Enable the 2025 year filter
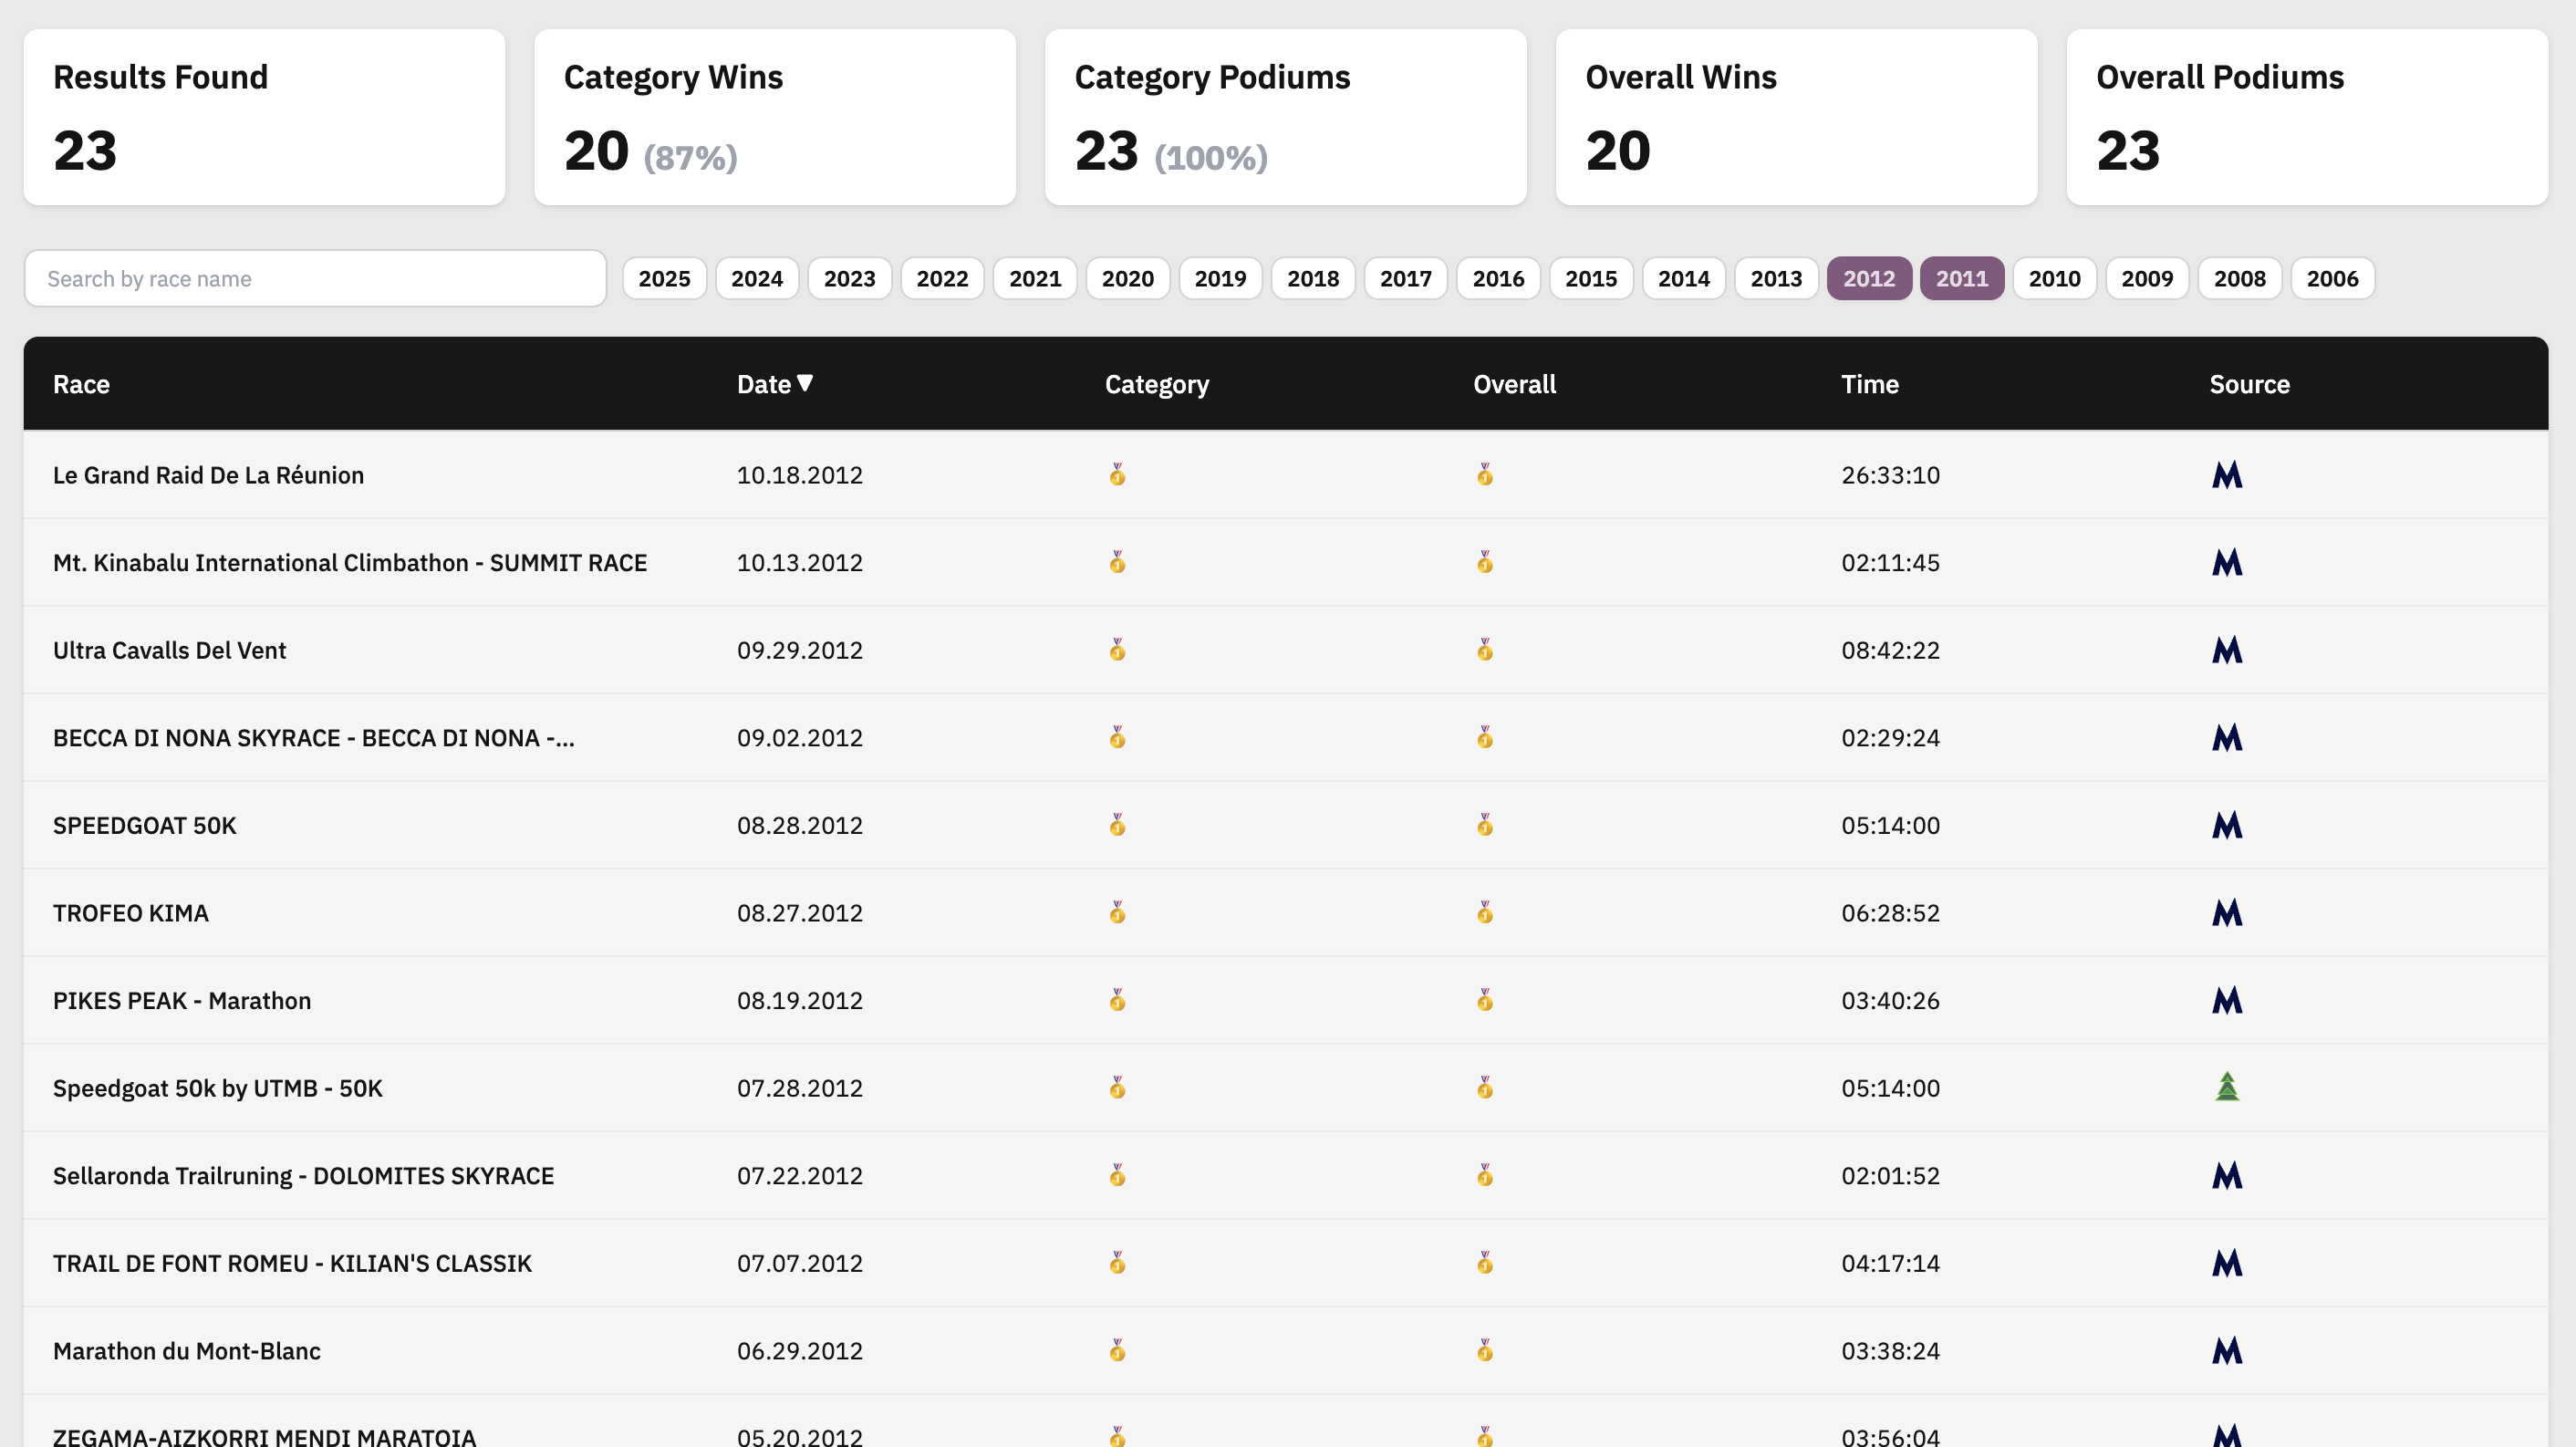The height and width of the screenshot is (1447, 2576). pos(664,279)
